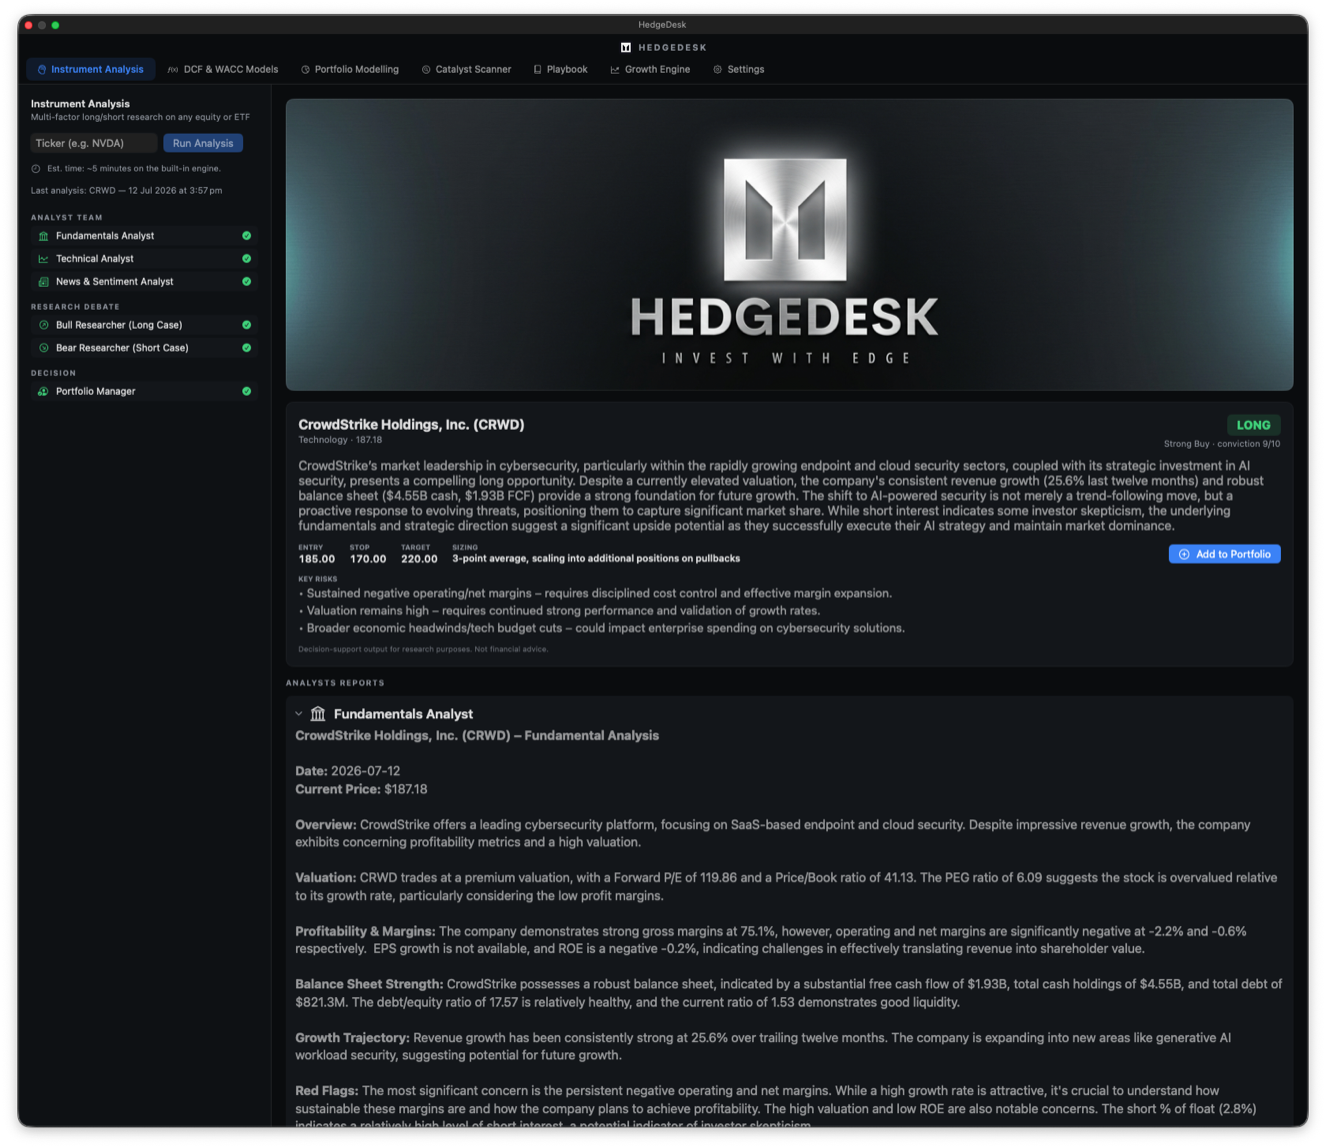Click green check beside Portfolio Manager
The image size is (1326, 1148).
[246, 391]
